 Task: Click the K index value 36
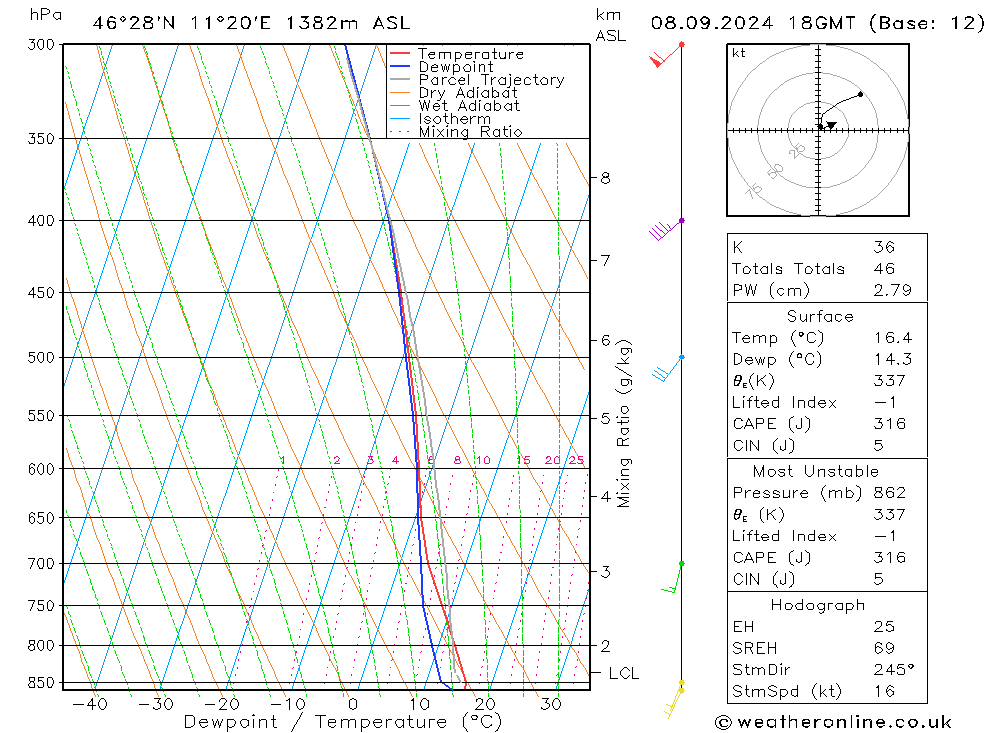point(884,247)
